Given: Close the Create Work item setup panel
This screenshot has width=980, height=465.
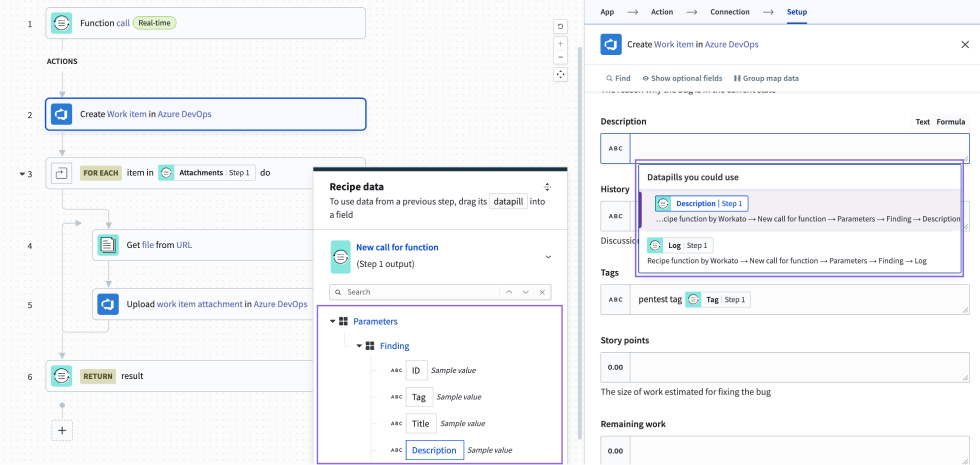Looking at the screenshot, I should [x=965, y=44].
